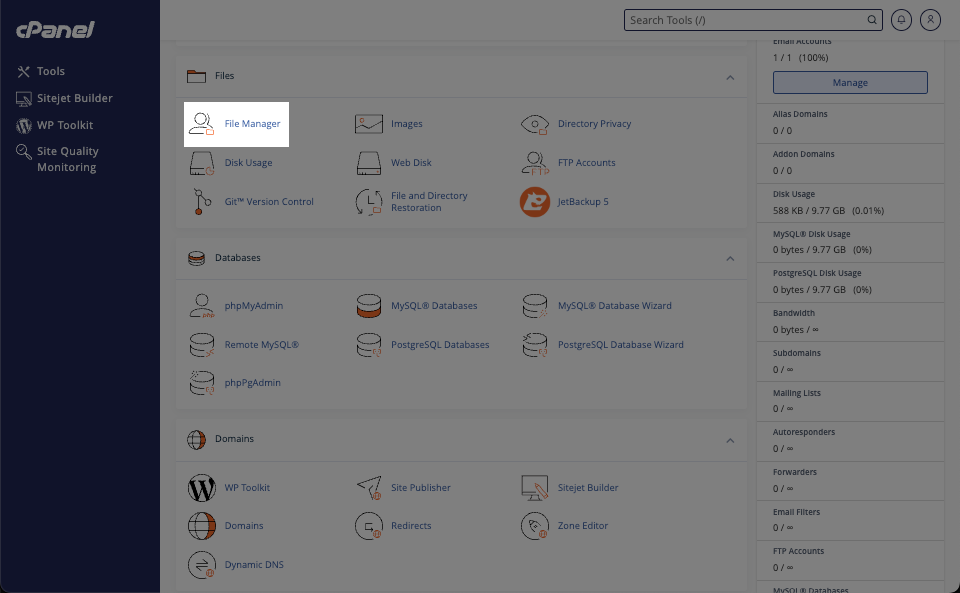This screenshot has width=960, height=593.
Task: Collapse the Files section
Action: 730,77
